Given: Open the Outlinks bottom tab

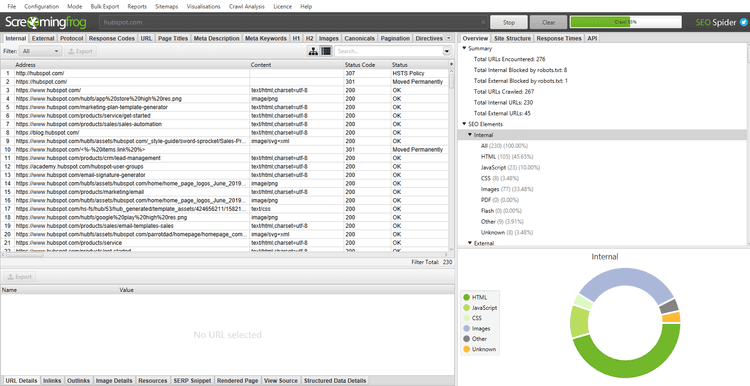Looking at the screenshot, I should tap(78, 380).
